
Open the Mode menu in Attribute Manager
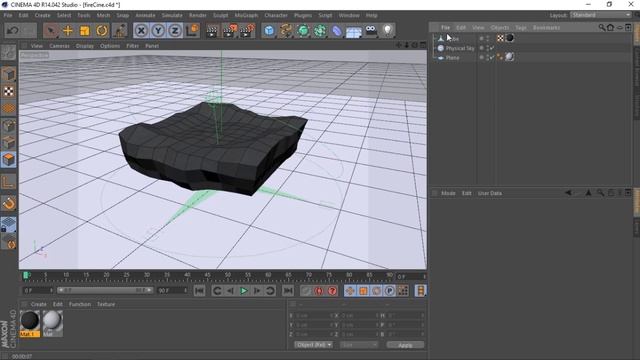click(x=448, y=193)
